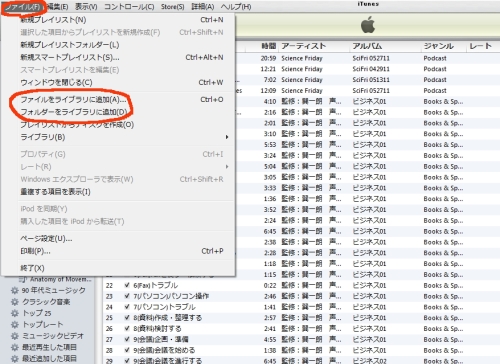Click the time cell 4:10
Image resolution: width=500 pixels, height=364 pixels.
[x=270, y=101]
